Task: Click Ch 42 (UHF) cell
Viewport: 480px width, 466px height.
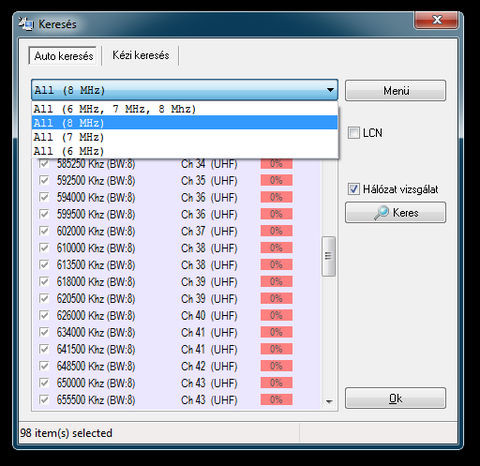Action: pyautogui.click(x=209, y=366)
